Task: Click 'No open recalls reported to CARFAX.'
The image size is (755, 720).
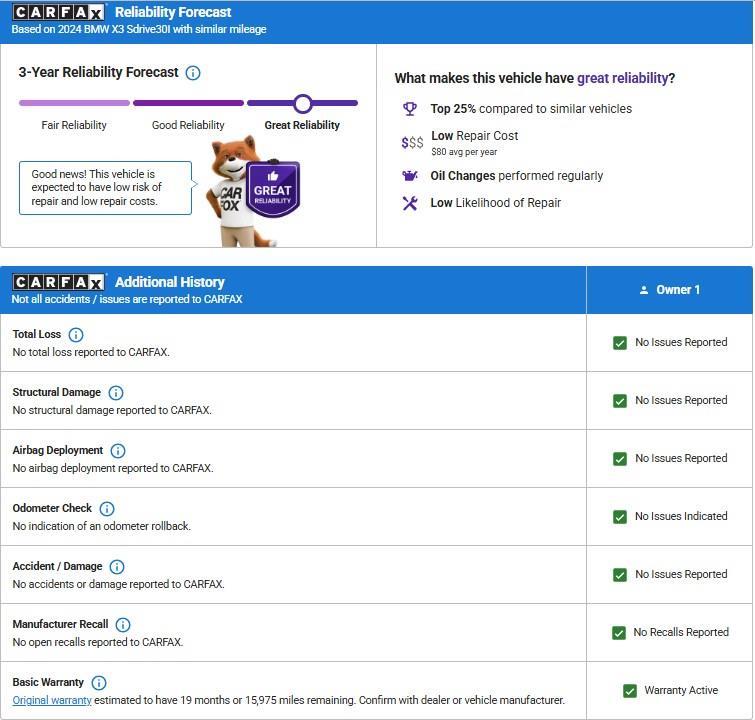Action: coord(98,642)
